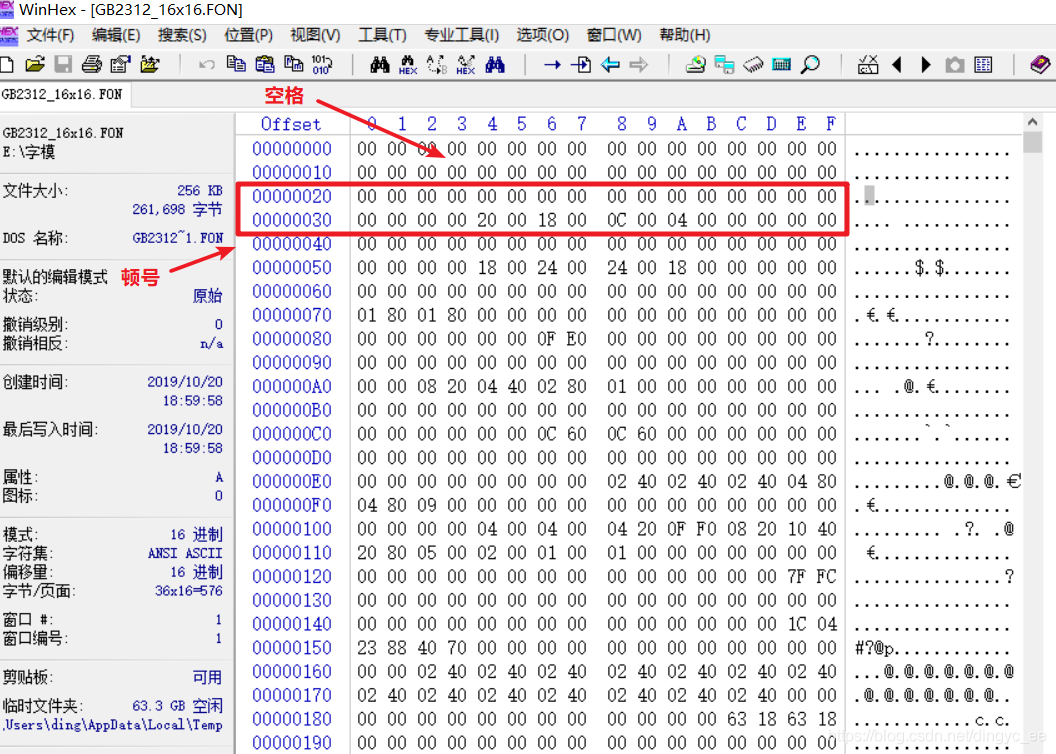Click the Find text binoculars icon

(380, 65)
